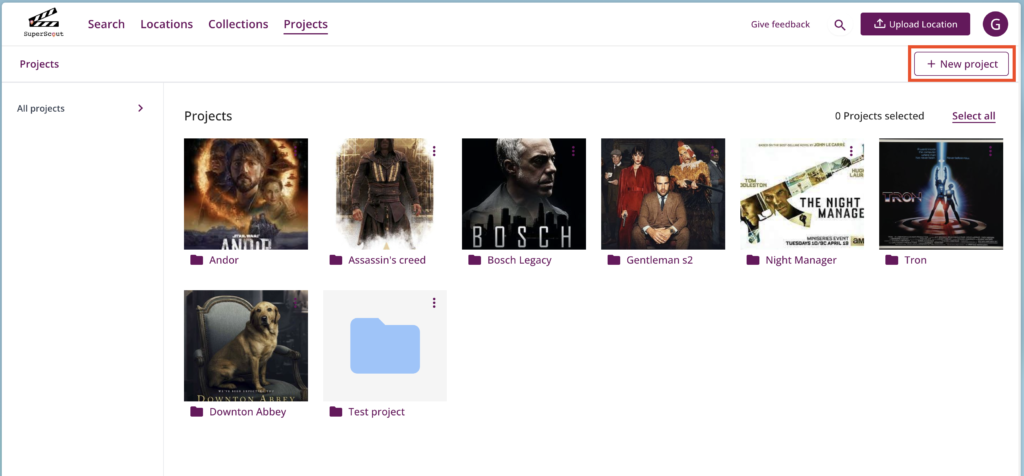
Task: Switch to the Locations tab
Action: click(167, 24)
